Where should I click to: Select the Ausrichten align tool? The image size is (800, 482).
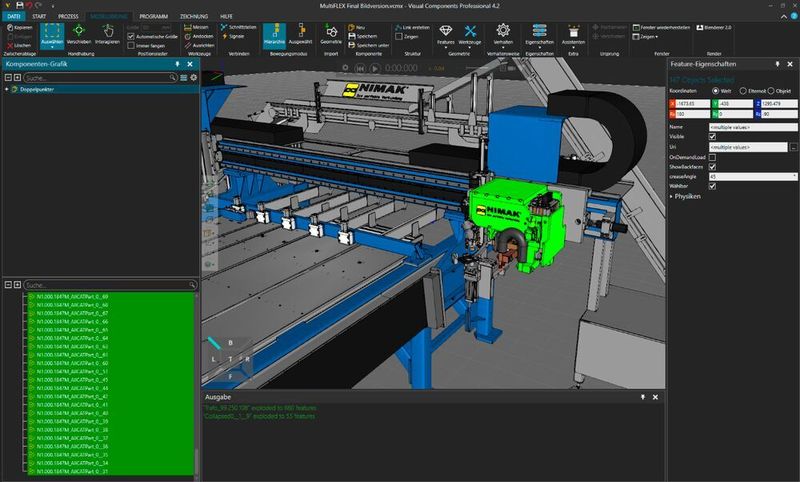[198, 45]
